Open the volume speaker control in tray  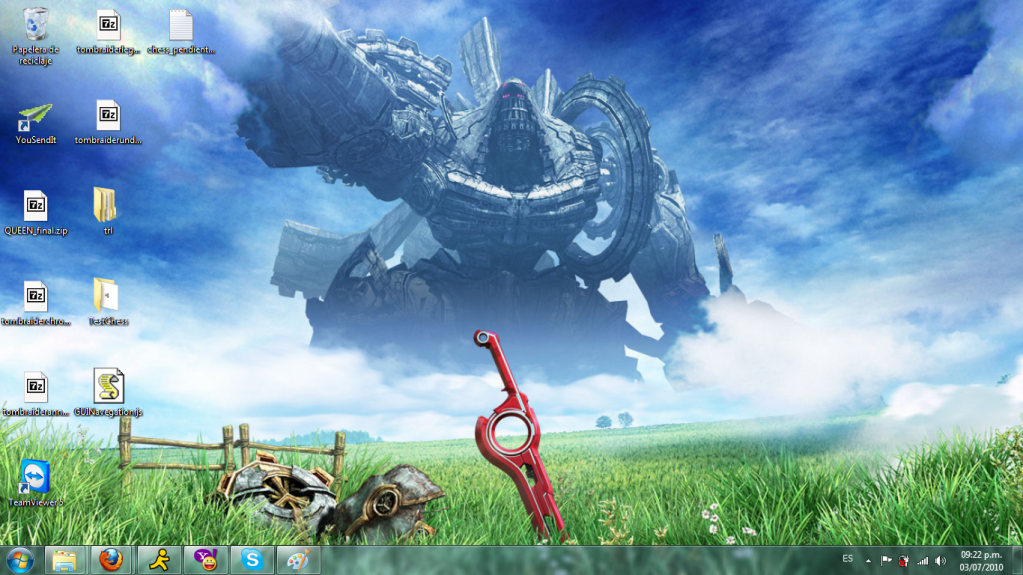[x=940, y=560]
